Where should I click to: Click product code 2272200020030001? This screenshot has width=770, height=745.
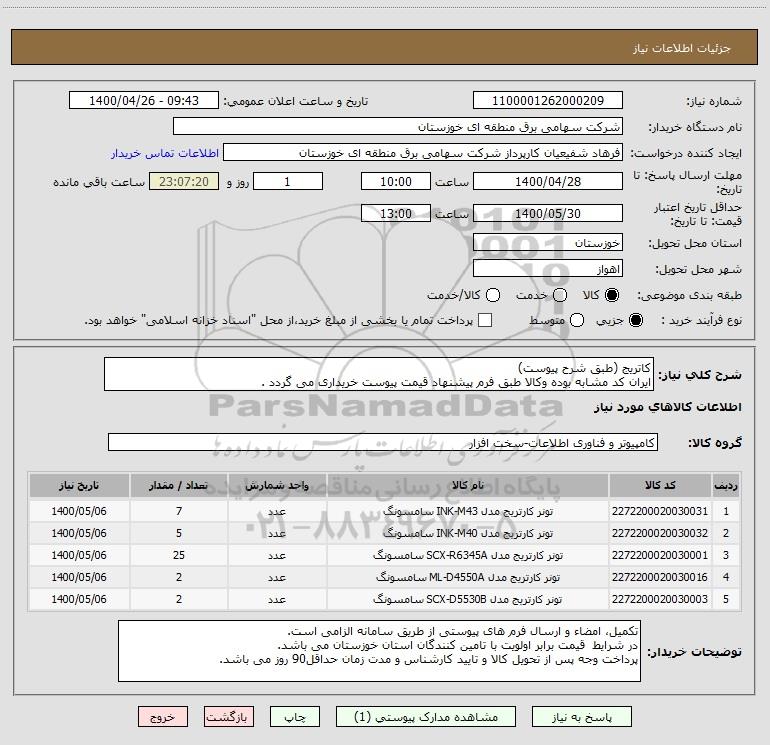click(x=660, y=555)
